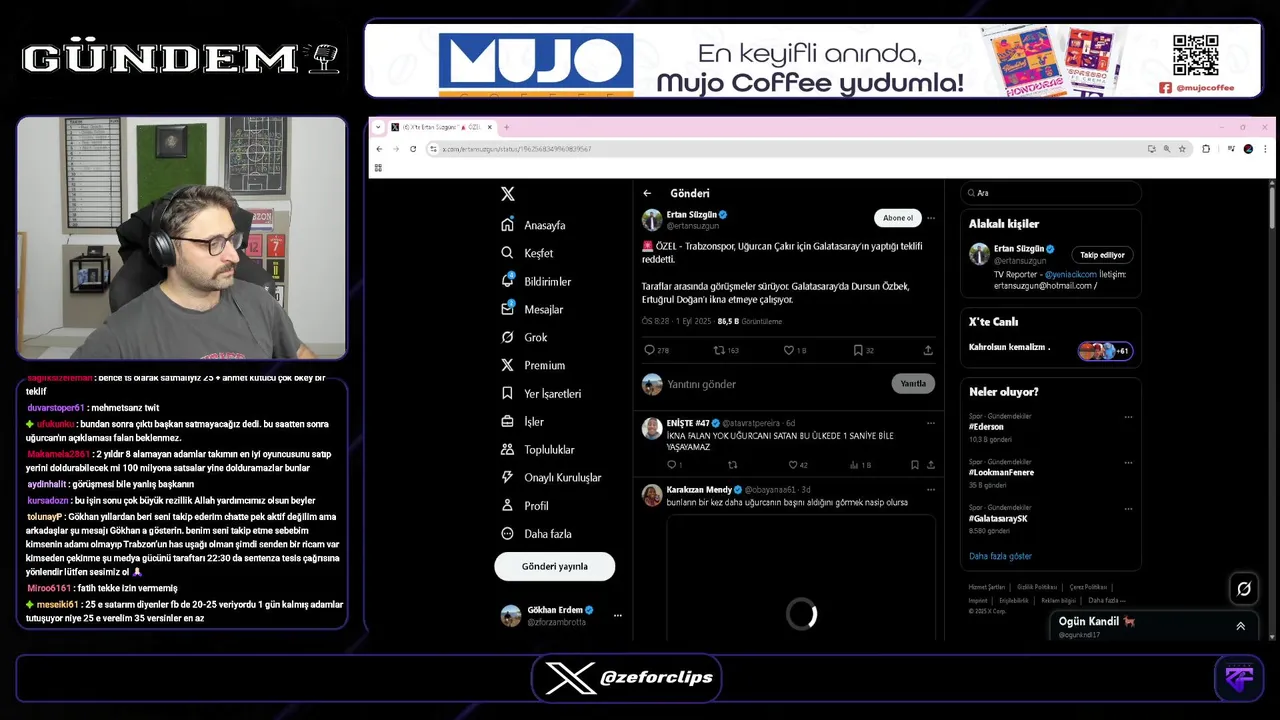The width and height of the screenshot is (1280, 720).
Task: Open options for the #GalatasaraySK trend
Action: click(1128, 509)
